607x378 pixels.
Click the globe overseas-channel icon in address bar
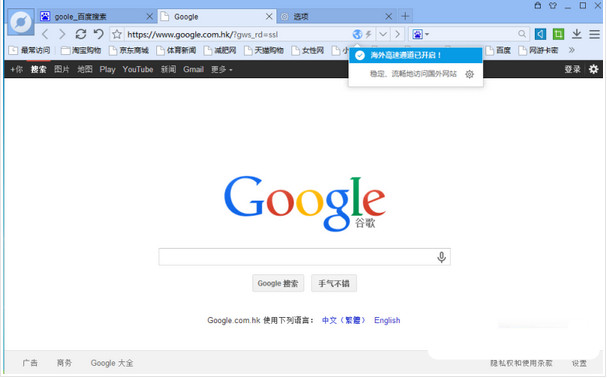[x=357, y=34]
